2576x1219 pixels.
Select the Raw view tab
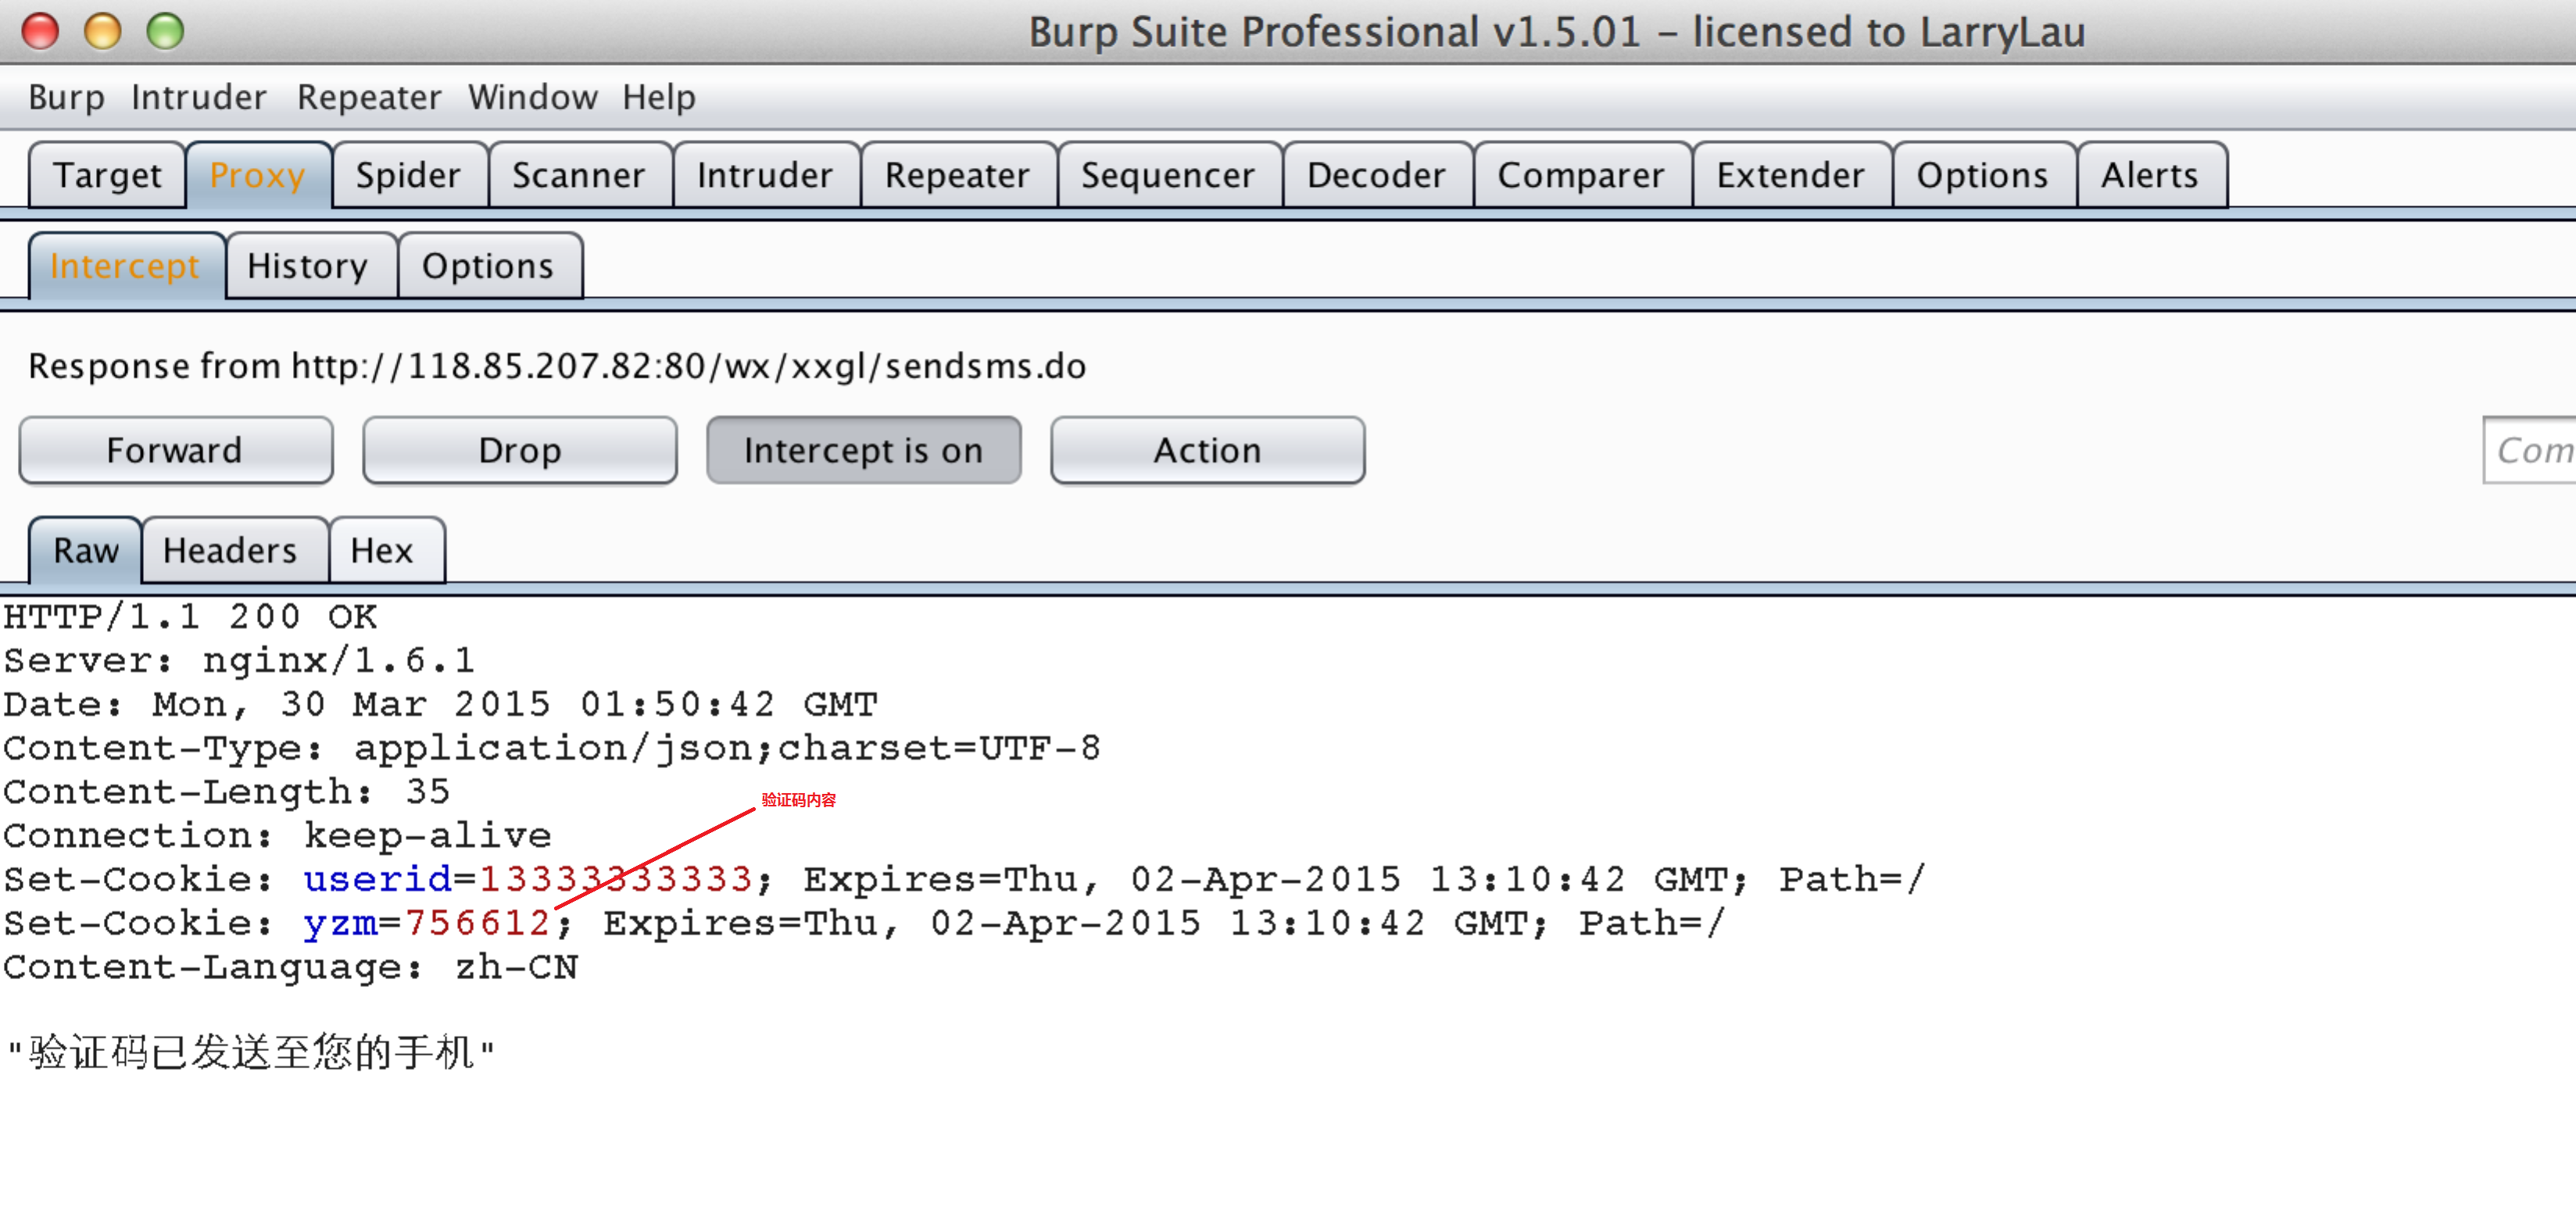click(x=86, y=551)
